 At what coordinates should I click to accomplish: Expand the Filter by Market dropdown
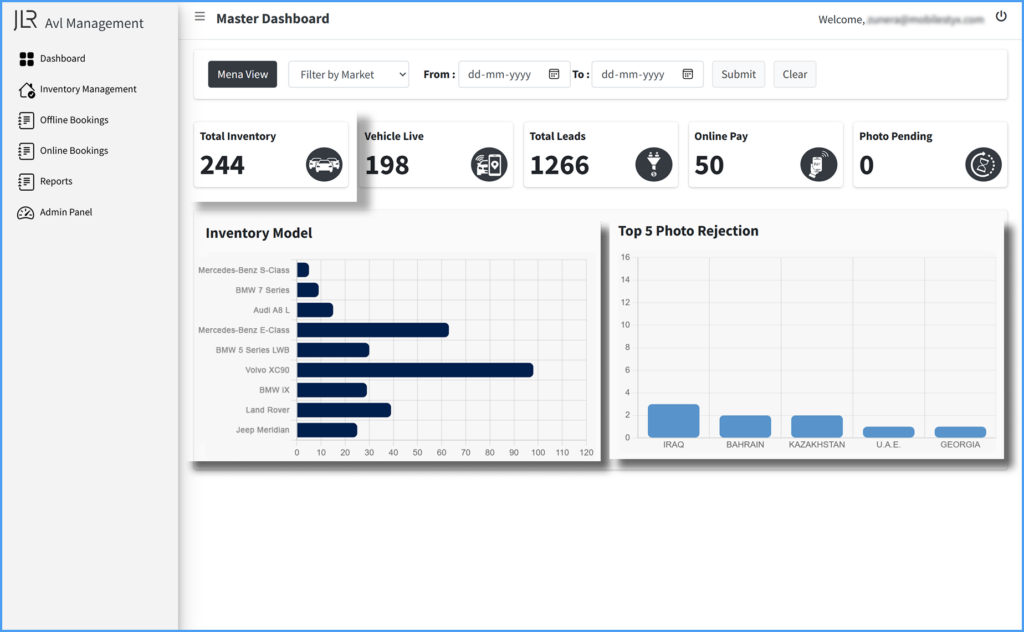click(348, 74)
